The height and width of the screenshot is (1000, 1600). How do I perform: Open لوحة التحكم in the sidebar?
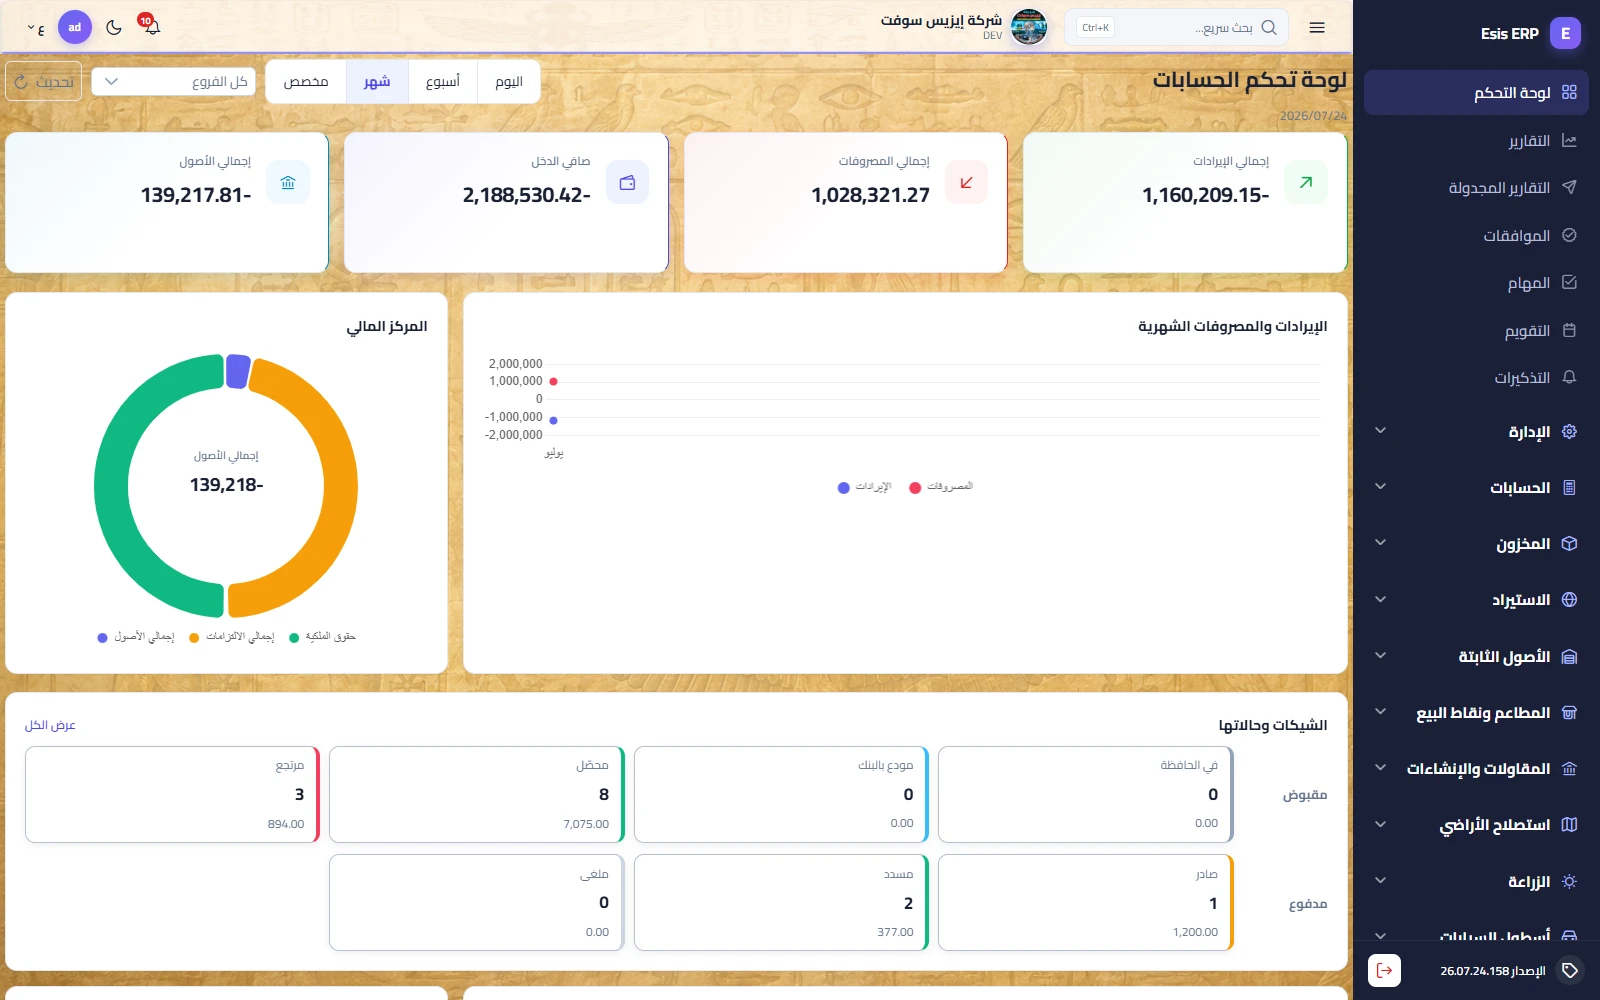point(1476,92)
